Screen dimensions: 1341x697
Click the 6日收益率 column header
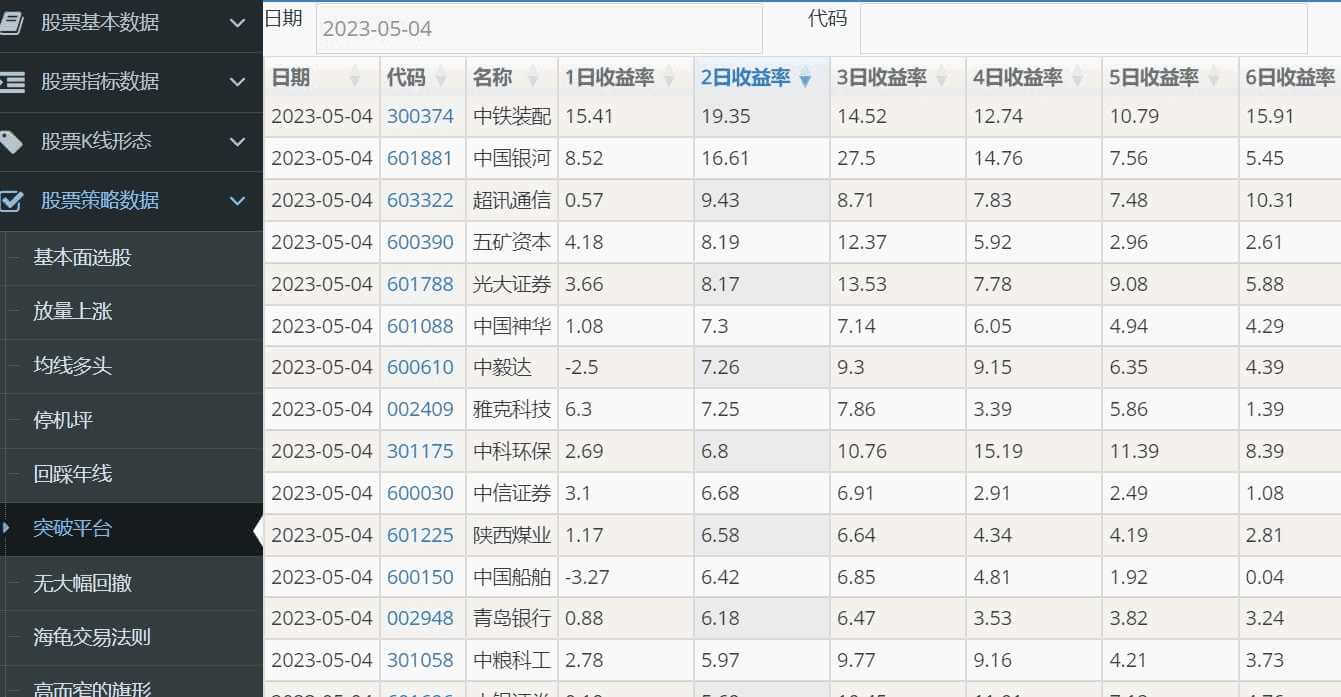[1290, 78]
